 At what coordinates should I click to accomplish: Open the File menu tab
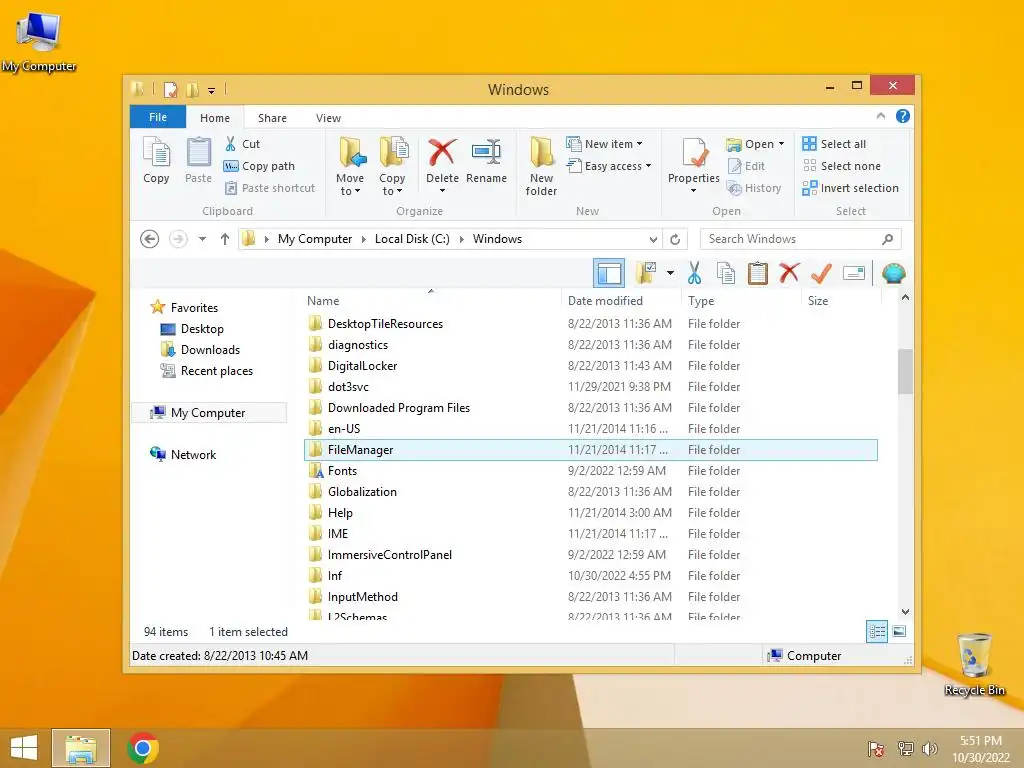158,117
